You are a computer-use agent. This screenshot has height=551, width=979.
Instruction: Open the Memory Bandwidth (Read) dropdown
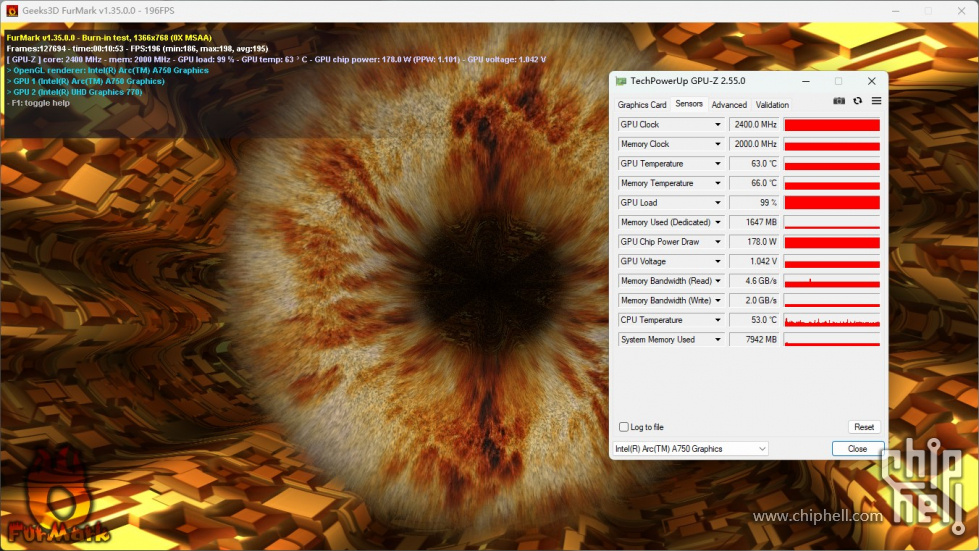(x=717, y=281)
